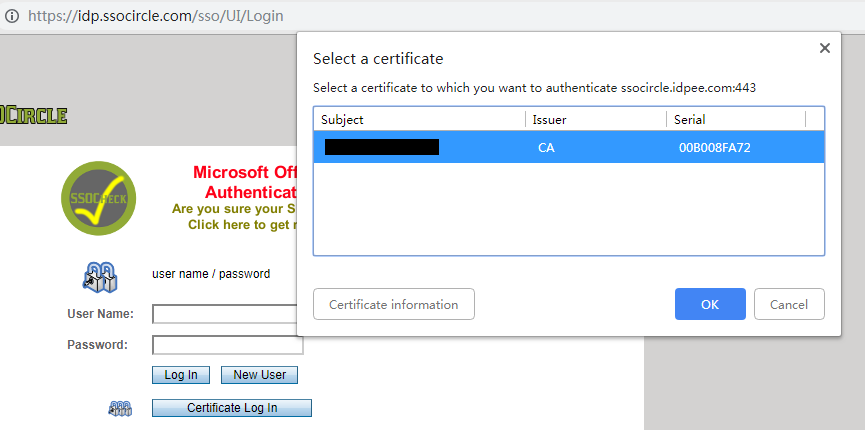The width and height of the screenshot is (865, 430).
Task: Confirm certificate selection with OK
Action: (x=710, y=304)
